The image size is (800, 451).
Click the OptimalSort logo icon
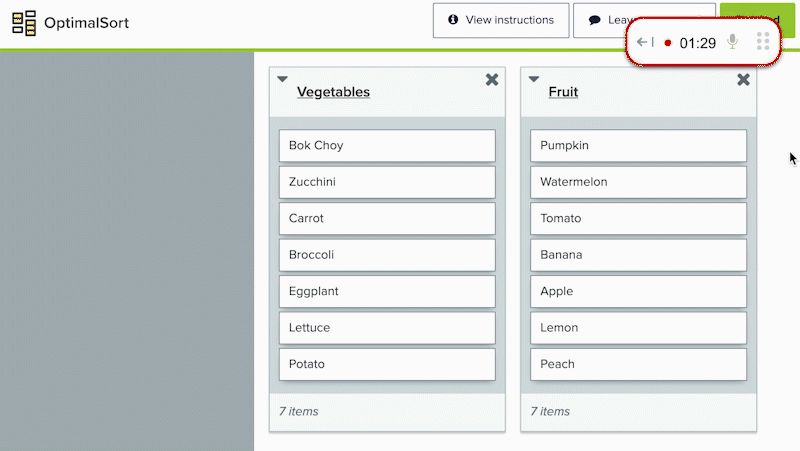[x=24, y=23]
